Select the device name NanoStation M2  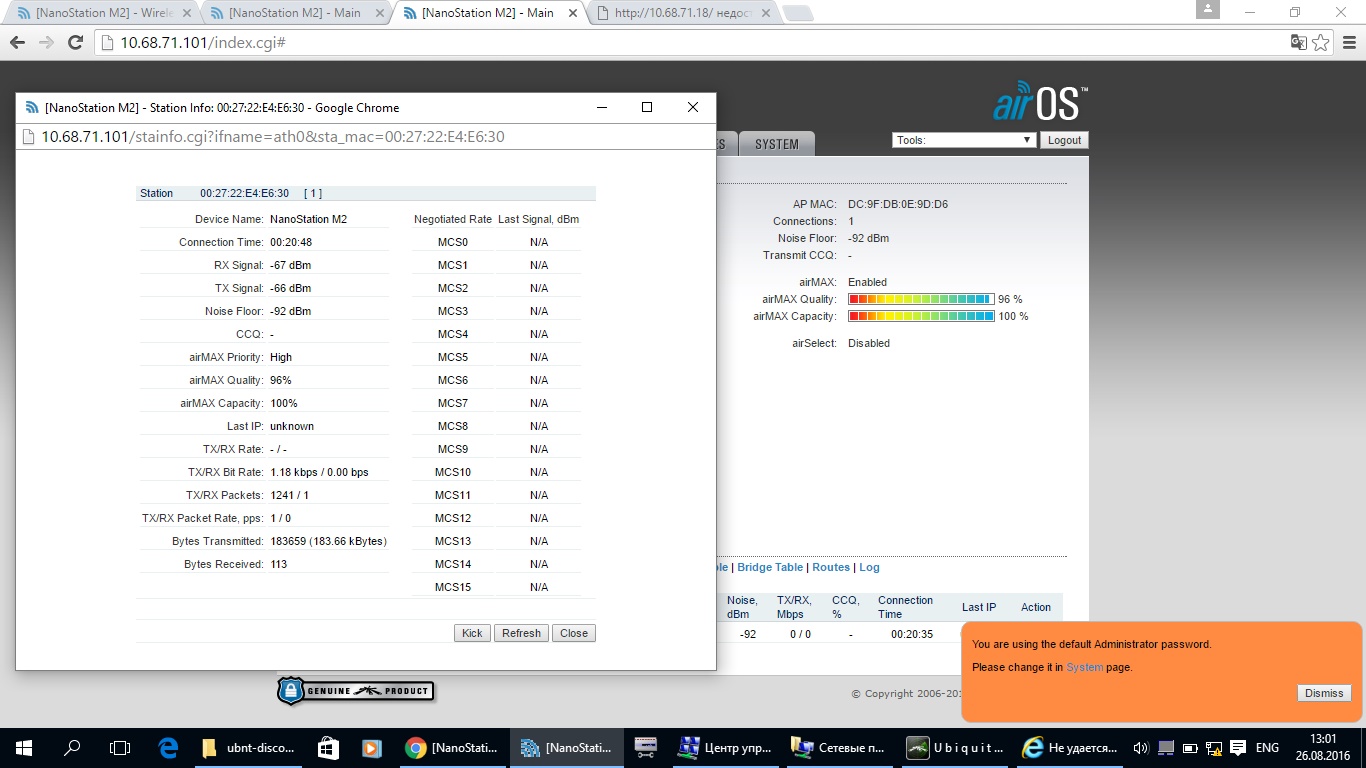click(309, 219)
